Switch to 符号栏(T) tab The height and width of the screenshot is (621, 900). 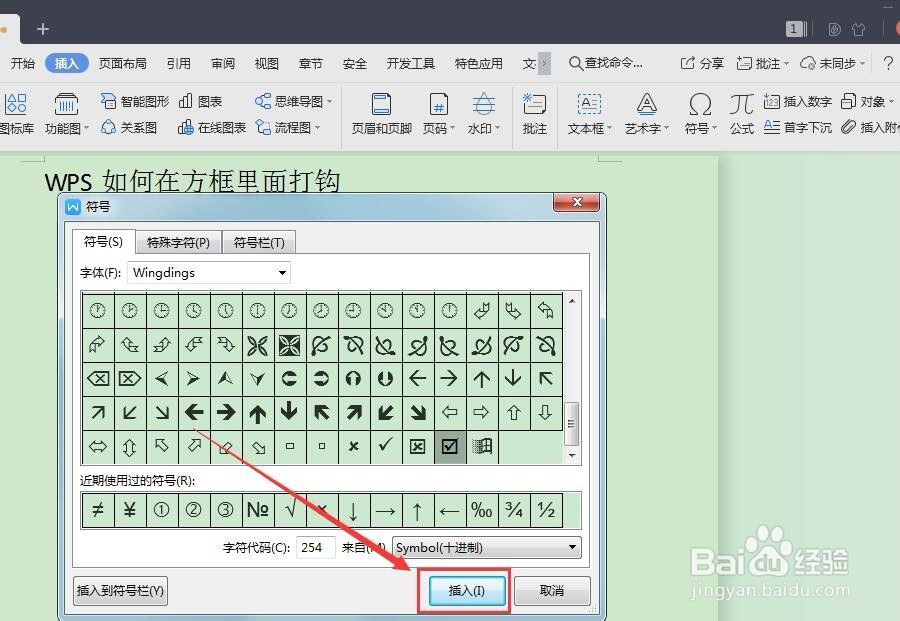pyautogui.click(x=259, y=243)
